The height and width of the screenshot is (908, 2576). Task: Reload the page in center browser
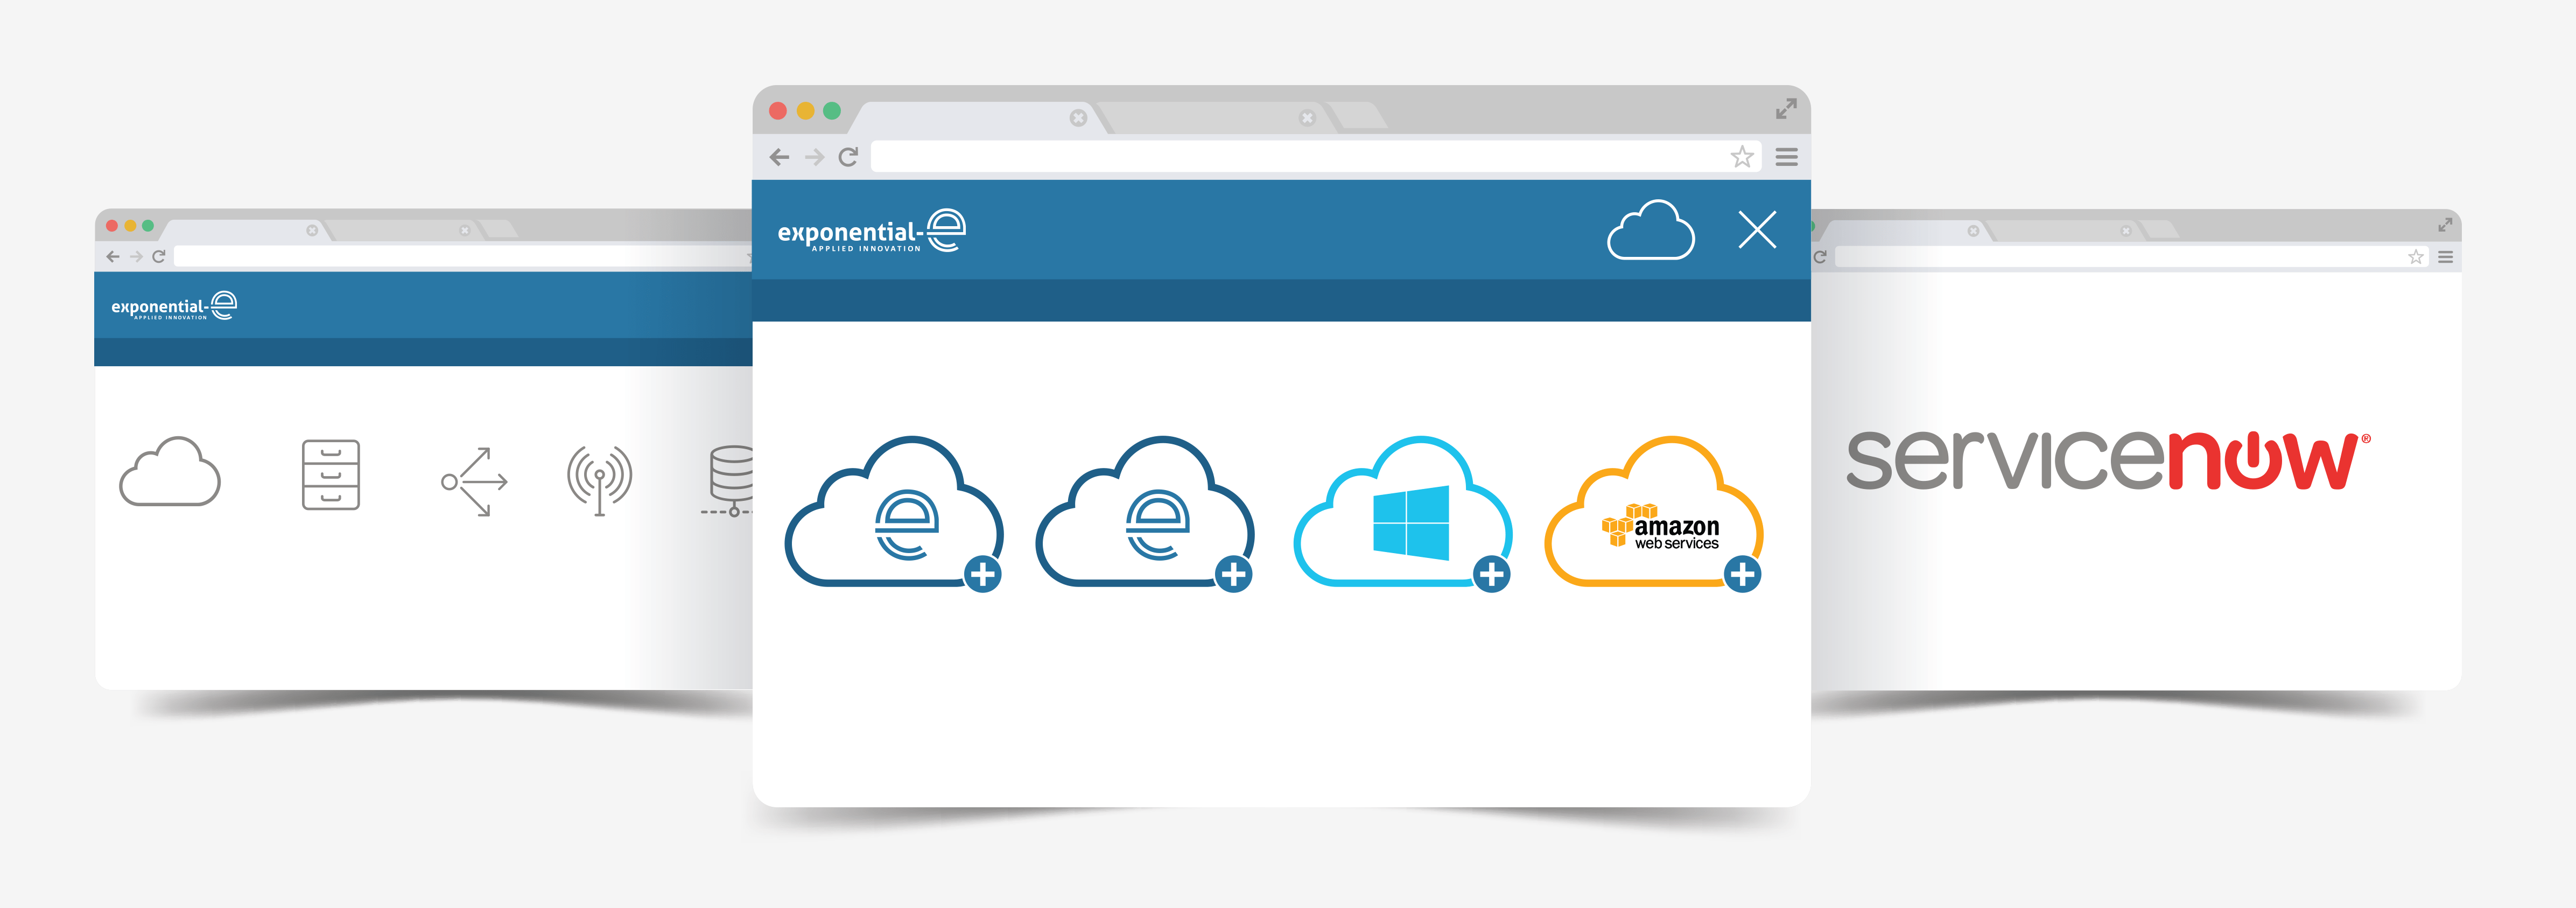click(x=849, y=157)
